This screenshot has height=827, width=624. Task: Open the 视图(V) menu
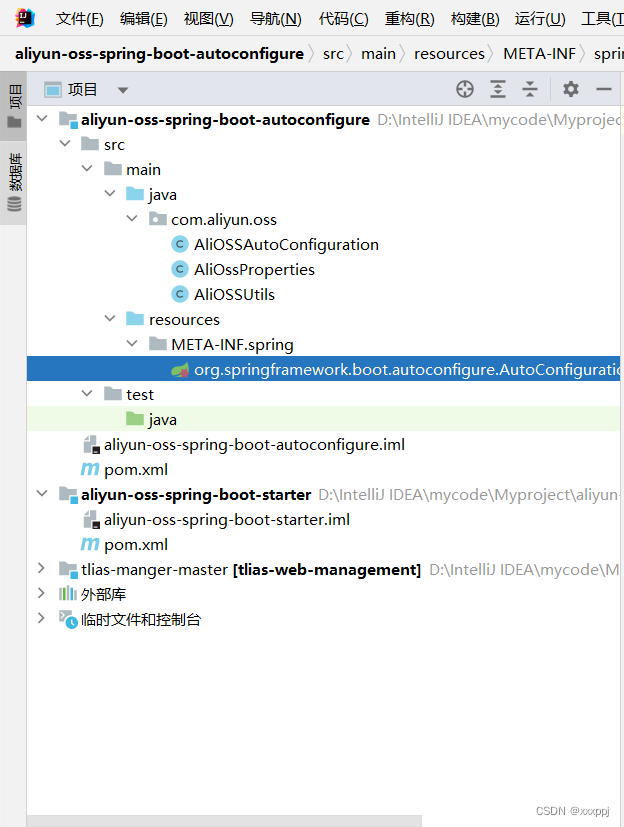pyautogui.click(x=208, y=20)
